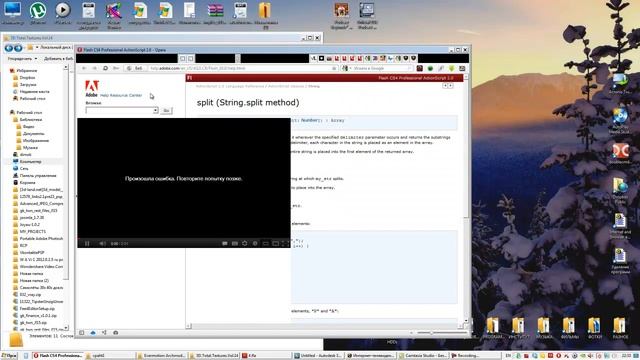The width and height of the screenshot is (640, 360).
Task: Select FeedEditorSetup.zip in Explorer tree
Action: click(x=37, y=309)
